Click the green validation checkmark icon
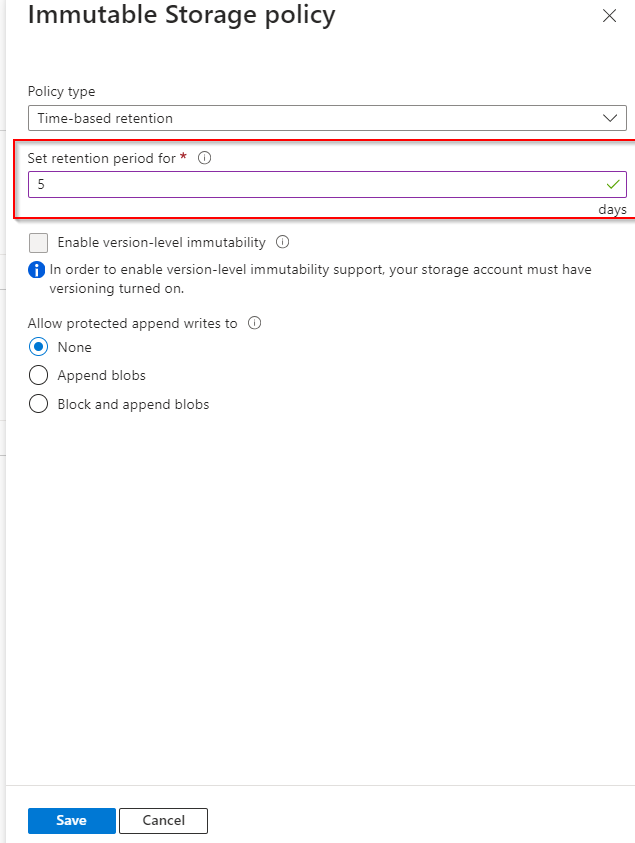Viewport: 635px width, 843px height. click(613, 184)
